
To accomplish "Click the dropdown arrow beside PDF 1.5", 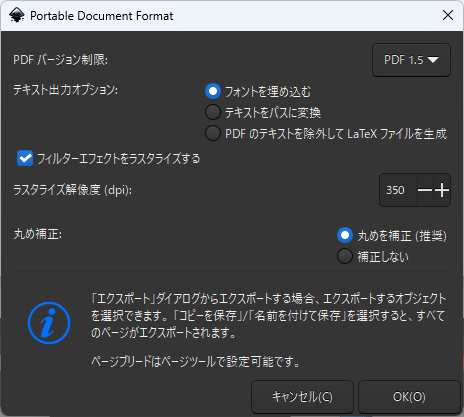I will click(433, 60).
